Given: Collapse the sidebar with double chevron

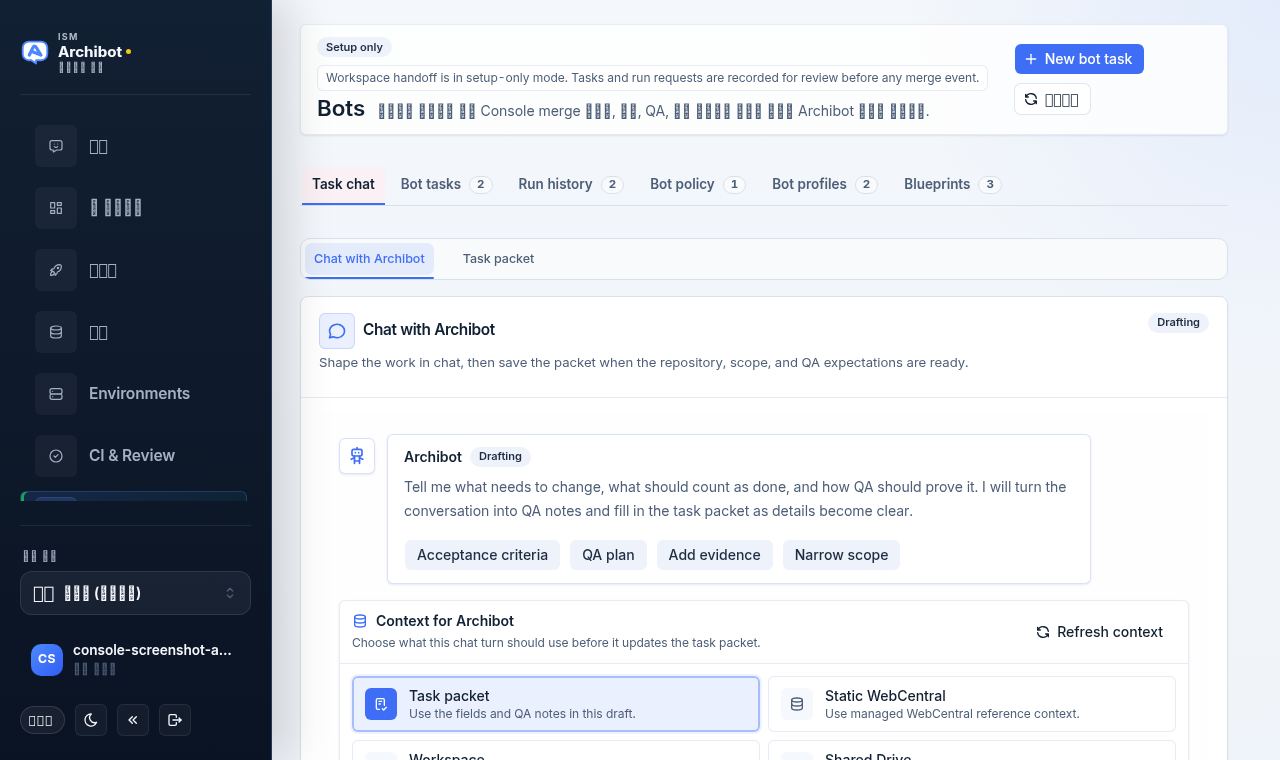Looking at the screenshot, I should (x=133, y=720).
